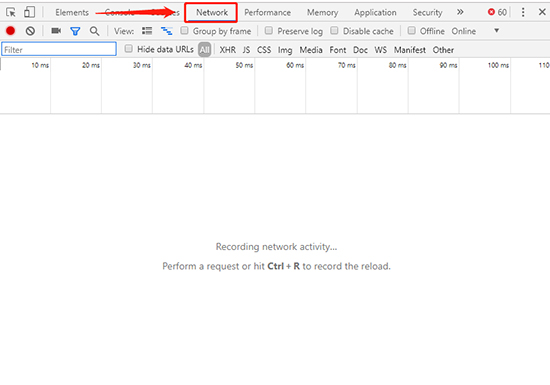Go to the Performance tab
The width and height of the screenshot is (550, 385).
(268, 13)
